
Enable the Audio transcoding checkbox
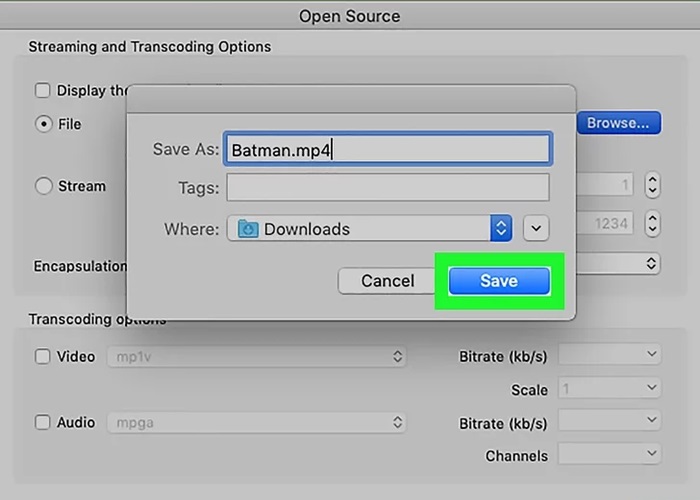[43, 422]
